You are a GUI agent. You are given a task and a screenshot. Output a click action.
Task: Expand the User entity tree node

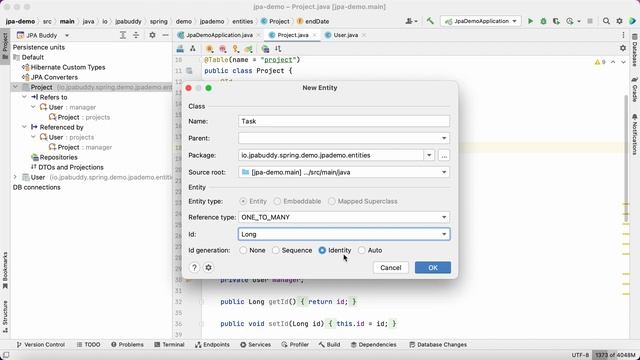tap(16, 177)
